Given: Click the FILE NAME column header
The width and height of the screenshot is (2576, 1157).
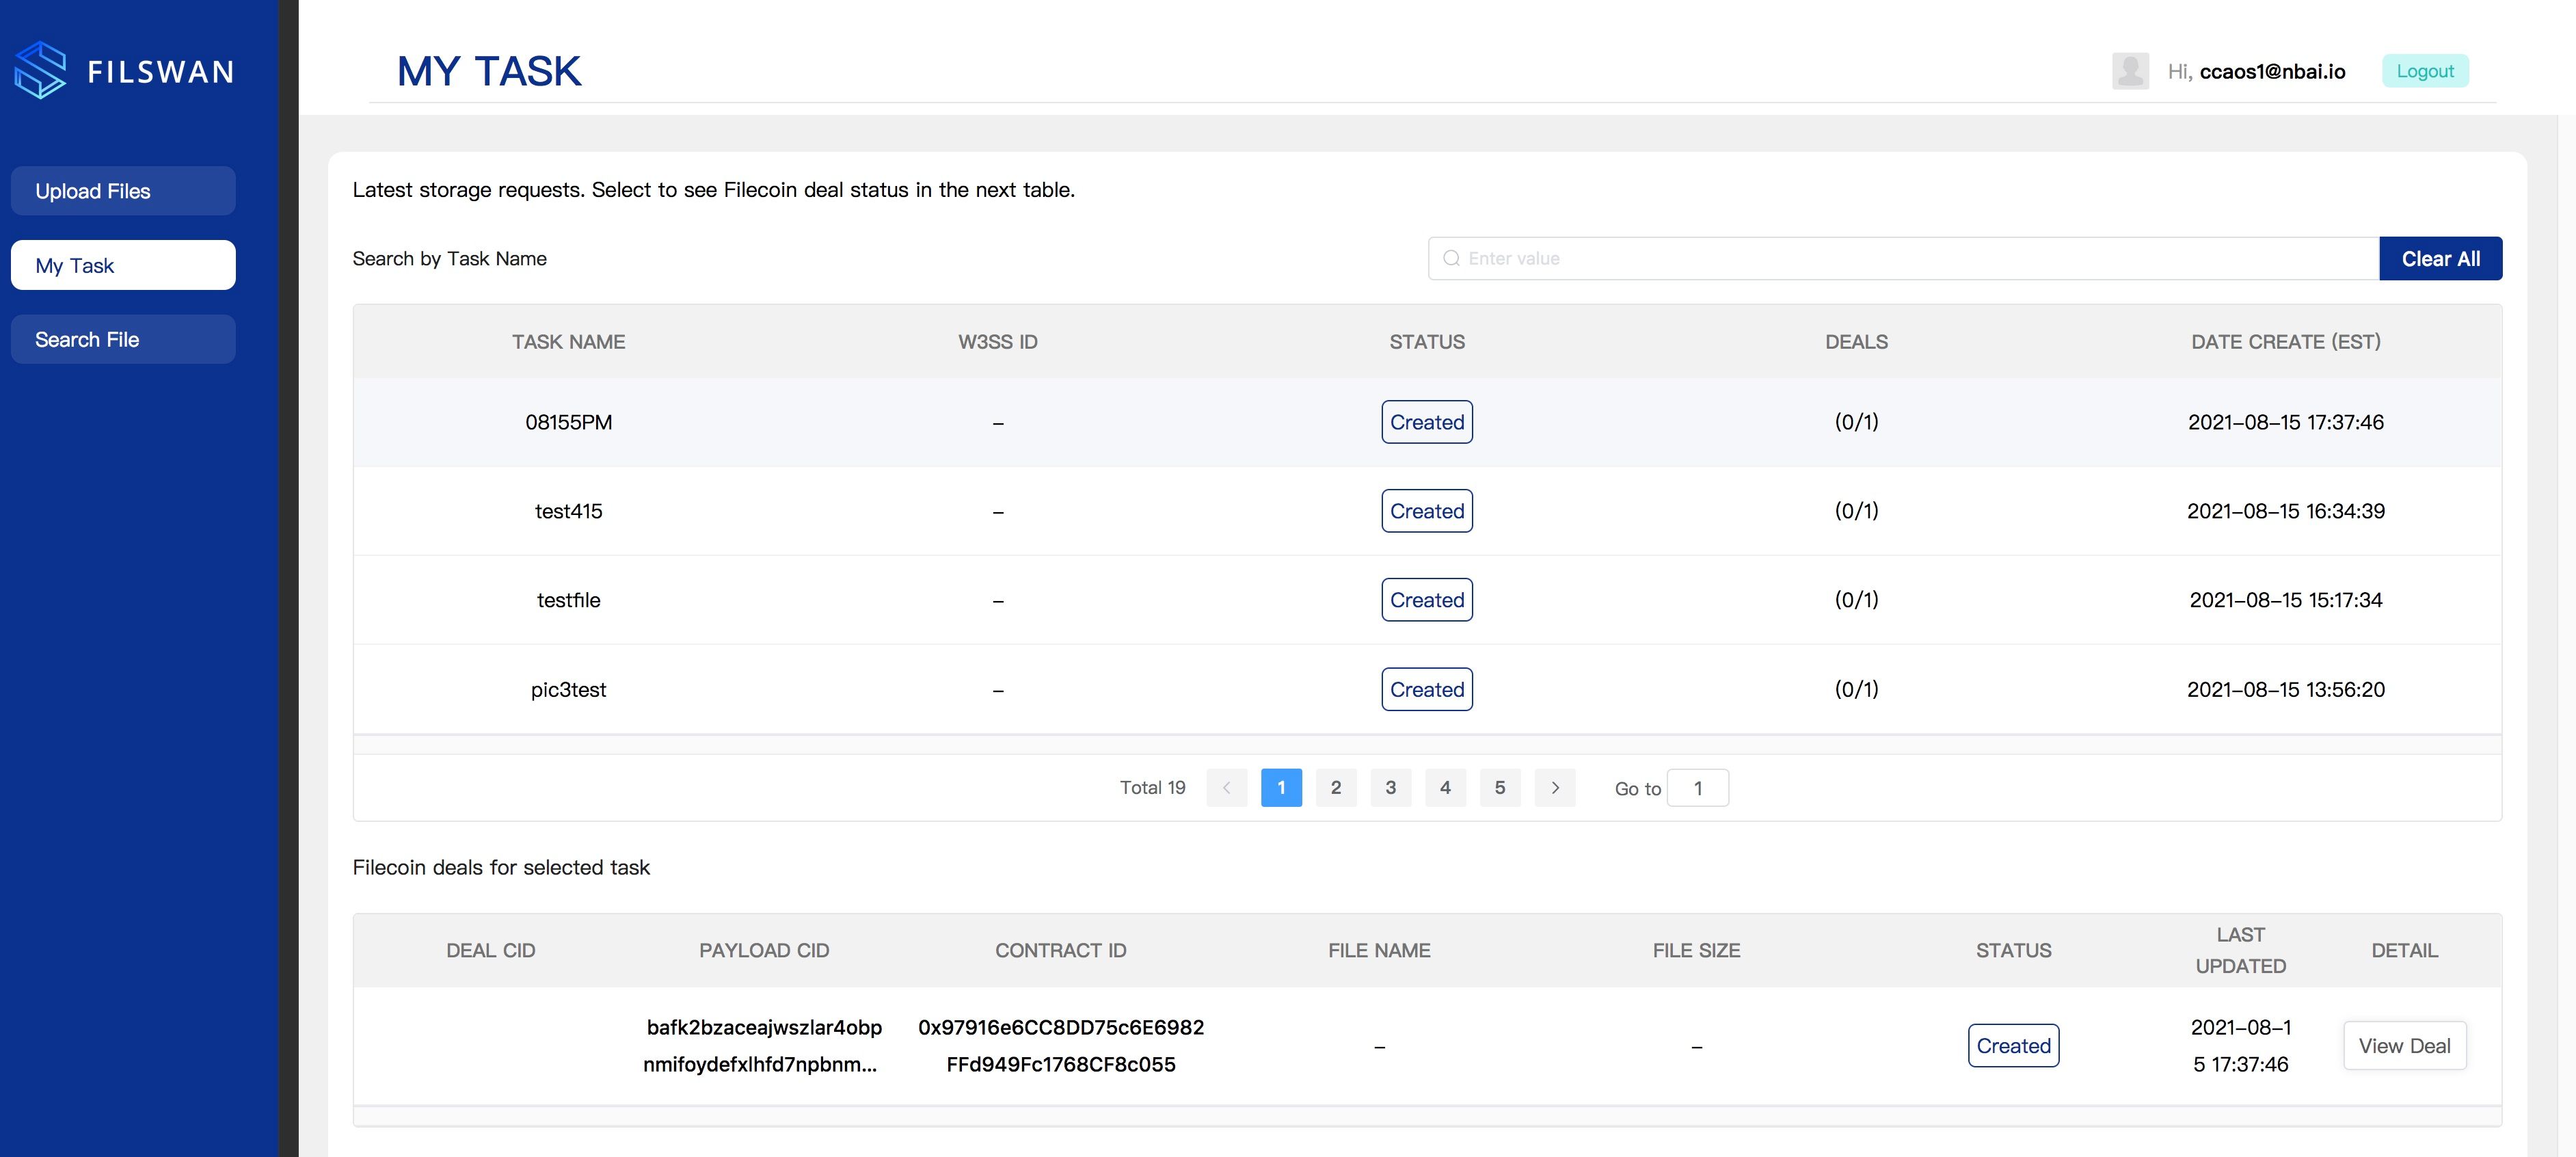Looking at the screenshot, I should tap(1379, 951).
